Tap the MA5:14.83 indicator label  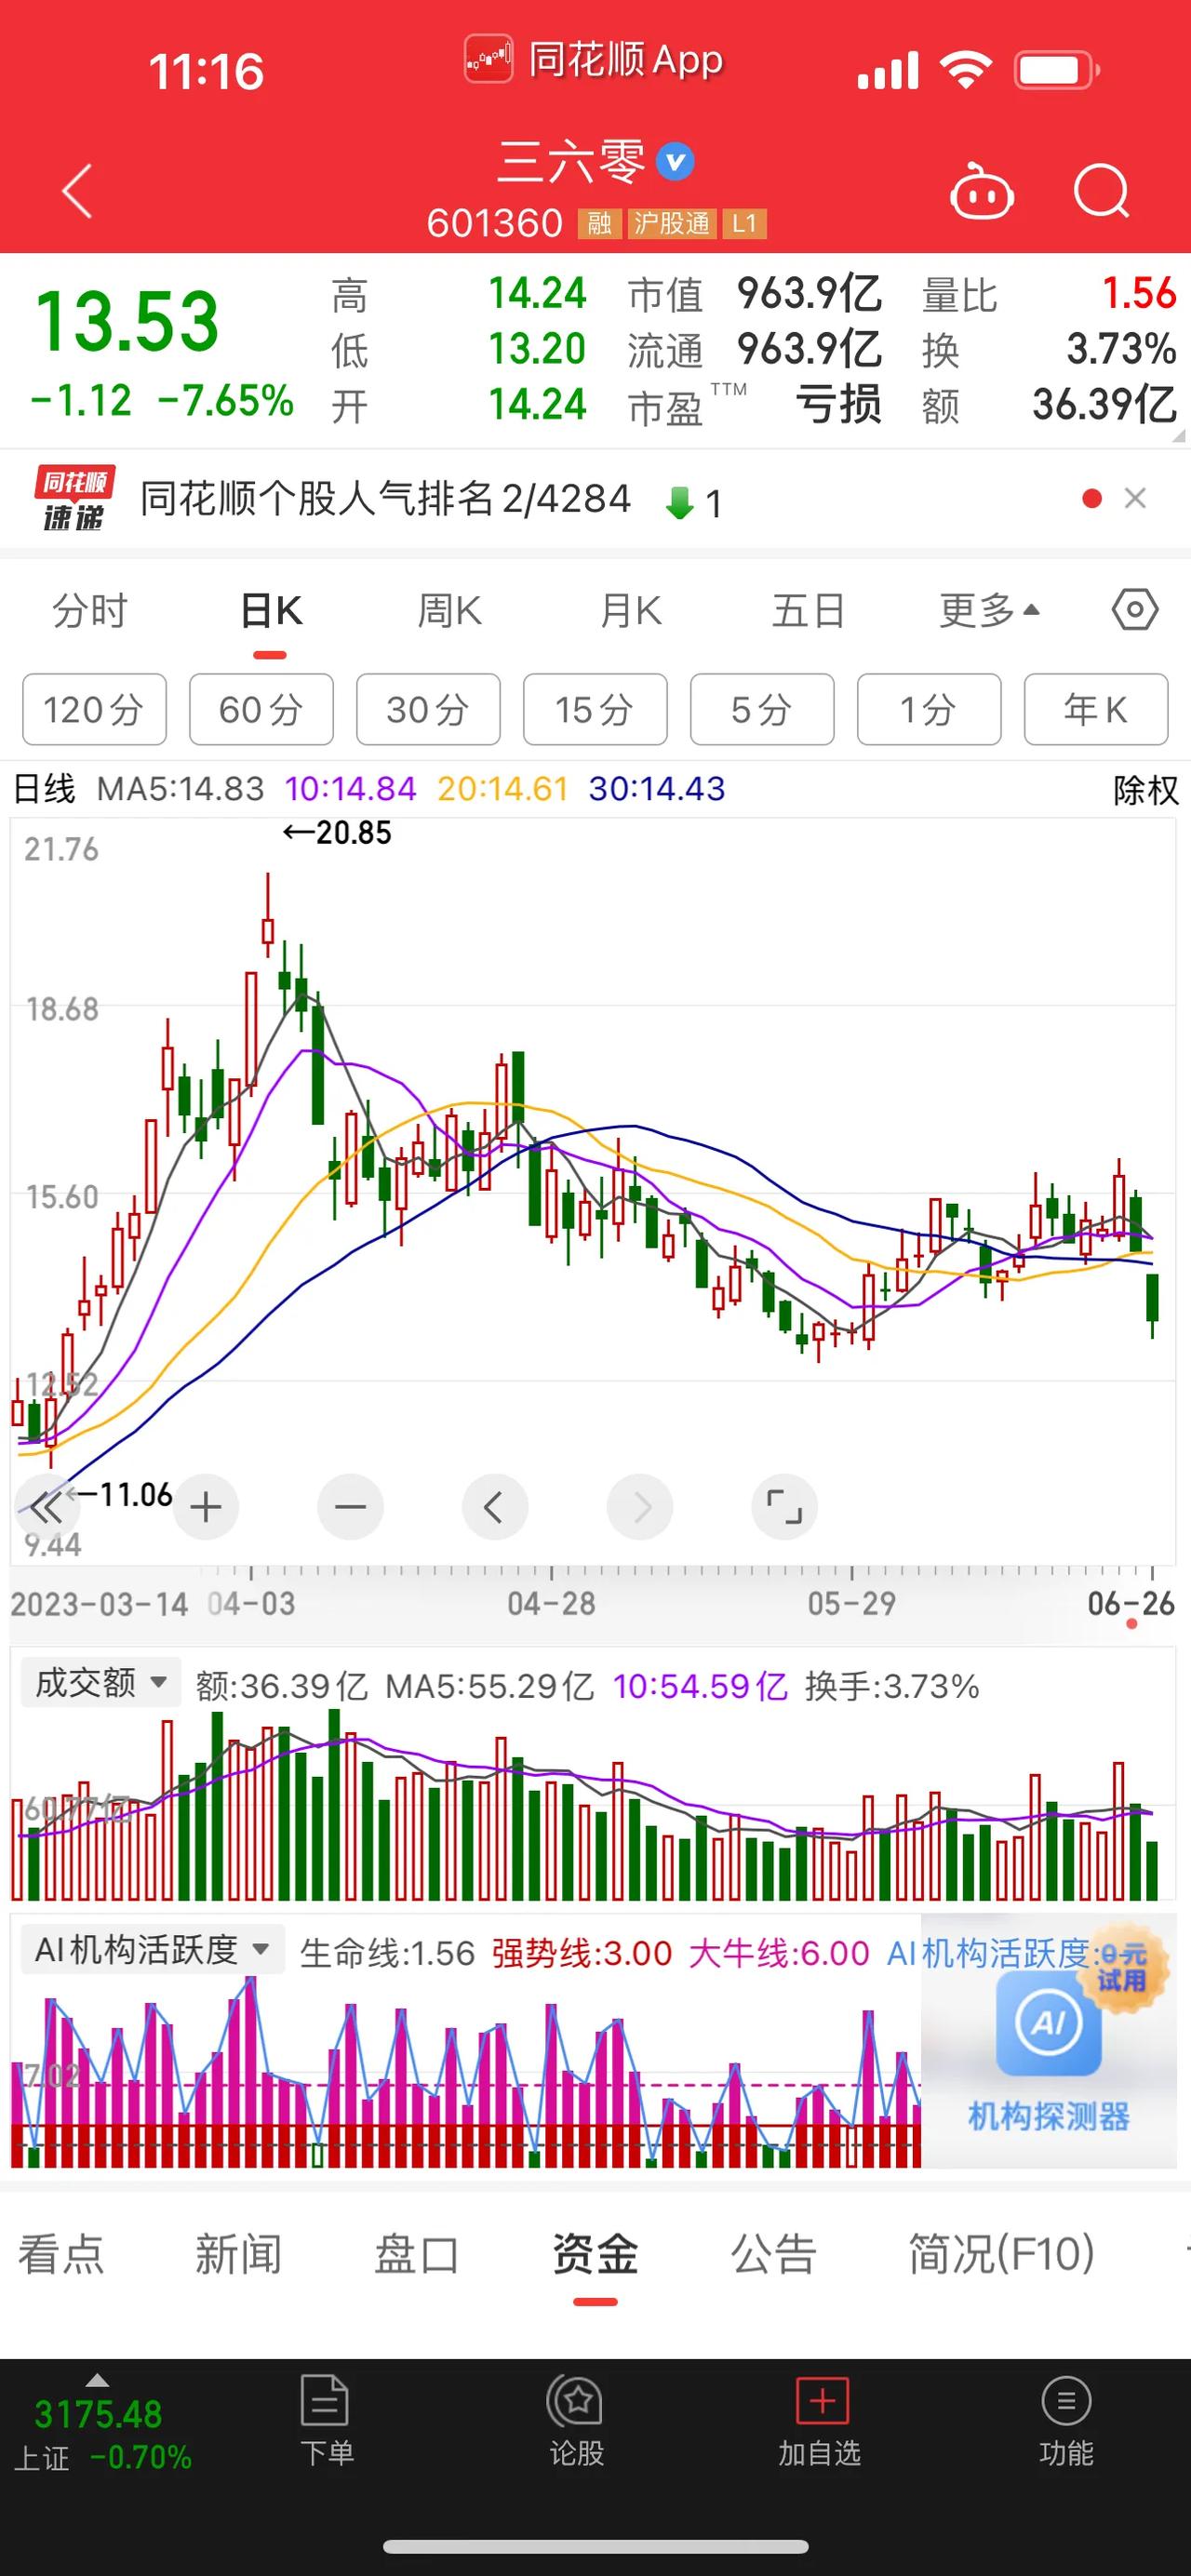tap(180, 789)
